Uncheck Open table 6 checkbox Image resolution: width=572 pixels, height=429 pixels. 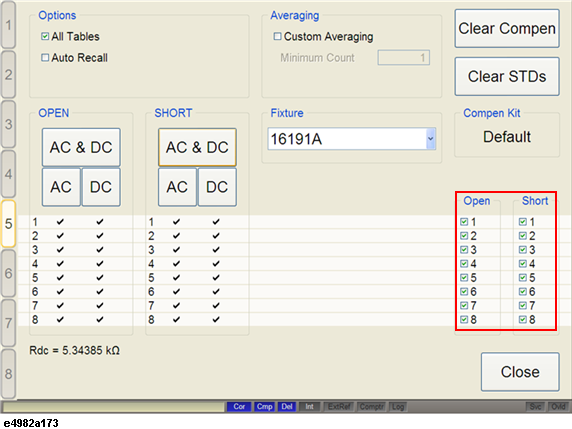tap(464, 291)
